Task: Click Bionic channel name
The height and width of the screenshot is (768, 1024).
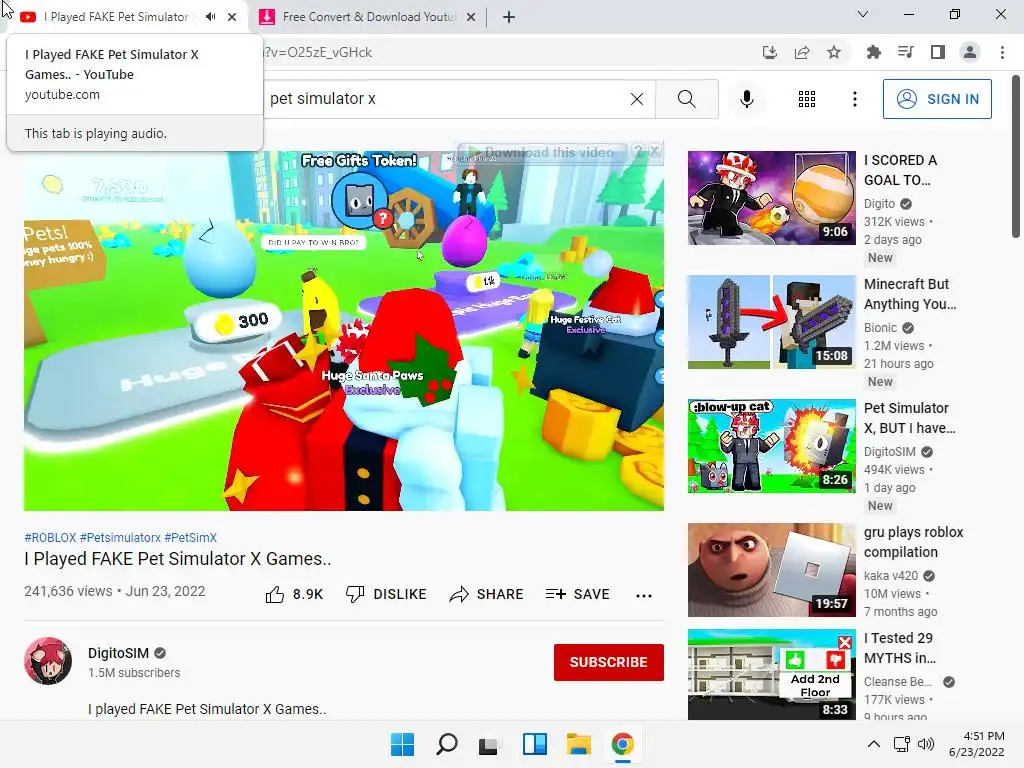Action: pyautogui.click(x=880, y=328)
